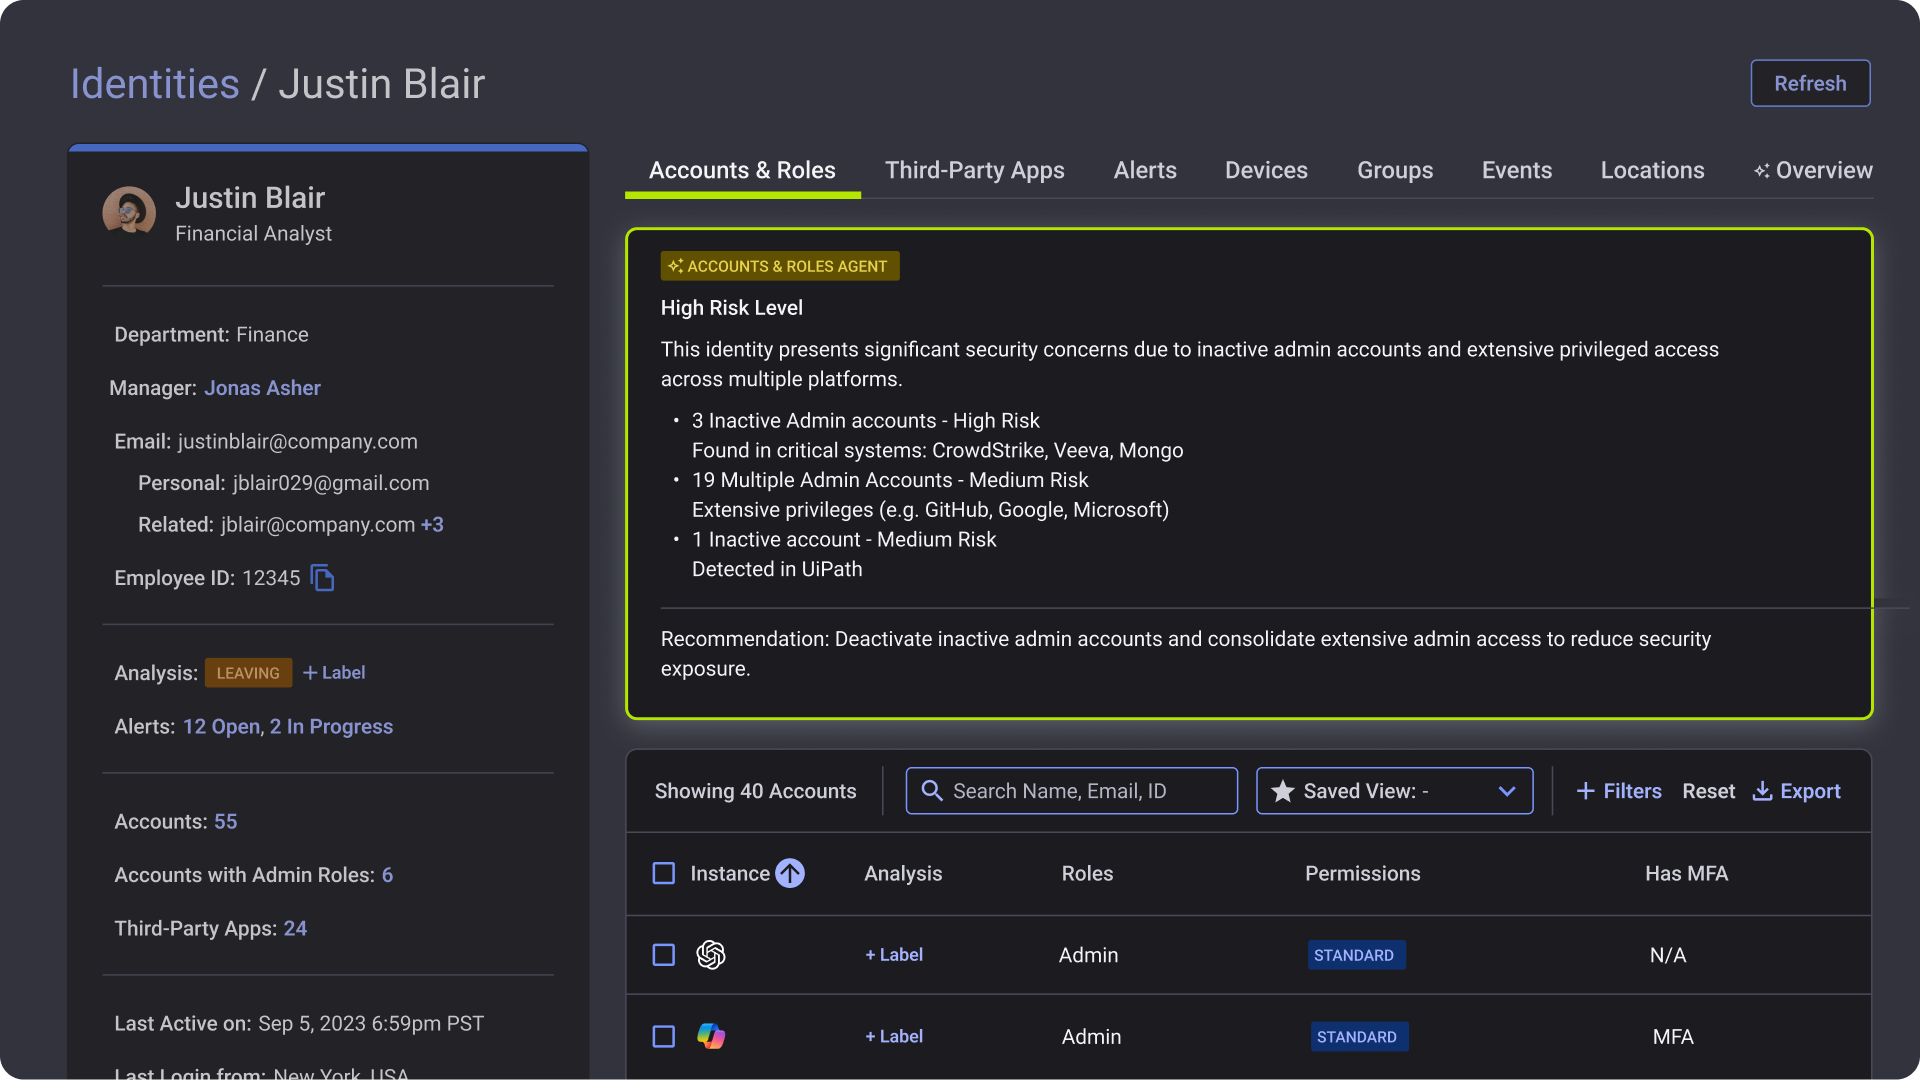Open the plus Filters panel
The image size is (1920, 1080).
coord(1618,791)
